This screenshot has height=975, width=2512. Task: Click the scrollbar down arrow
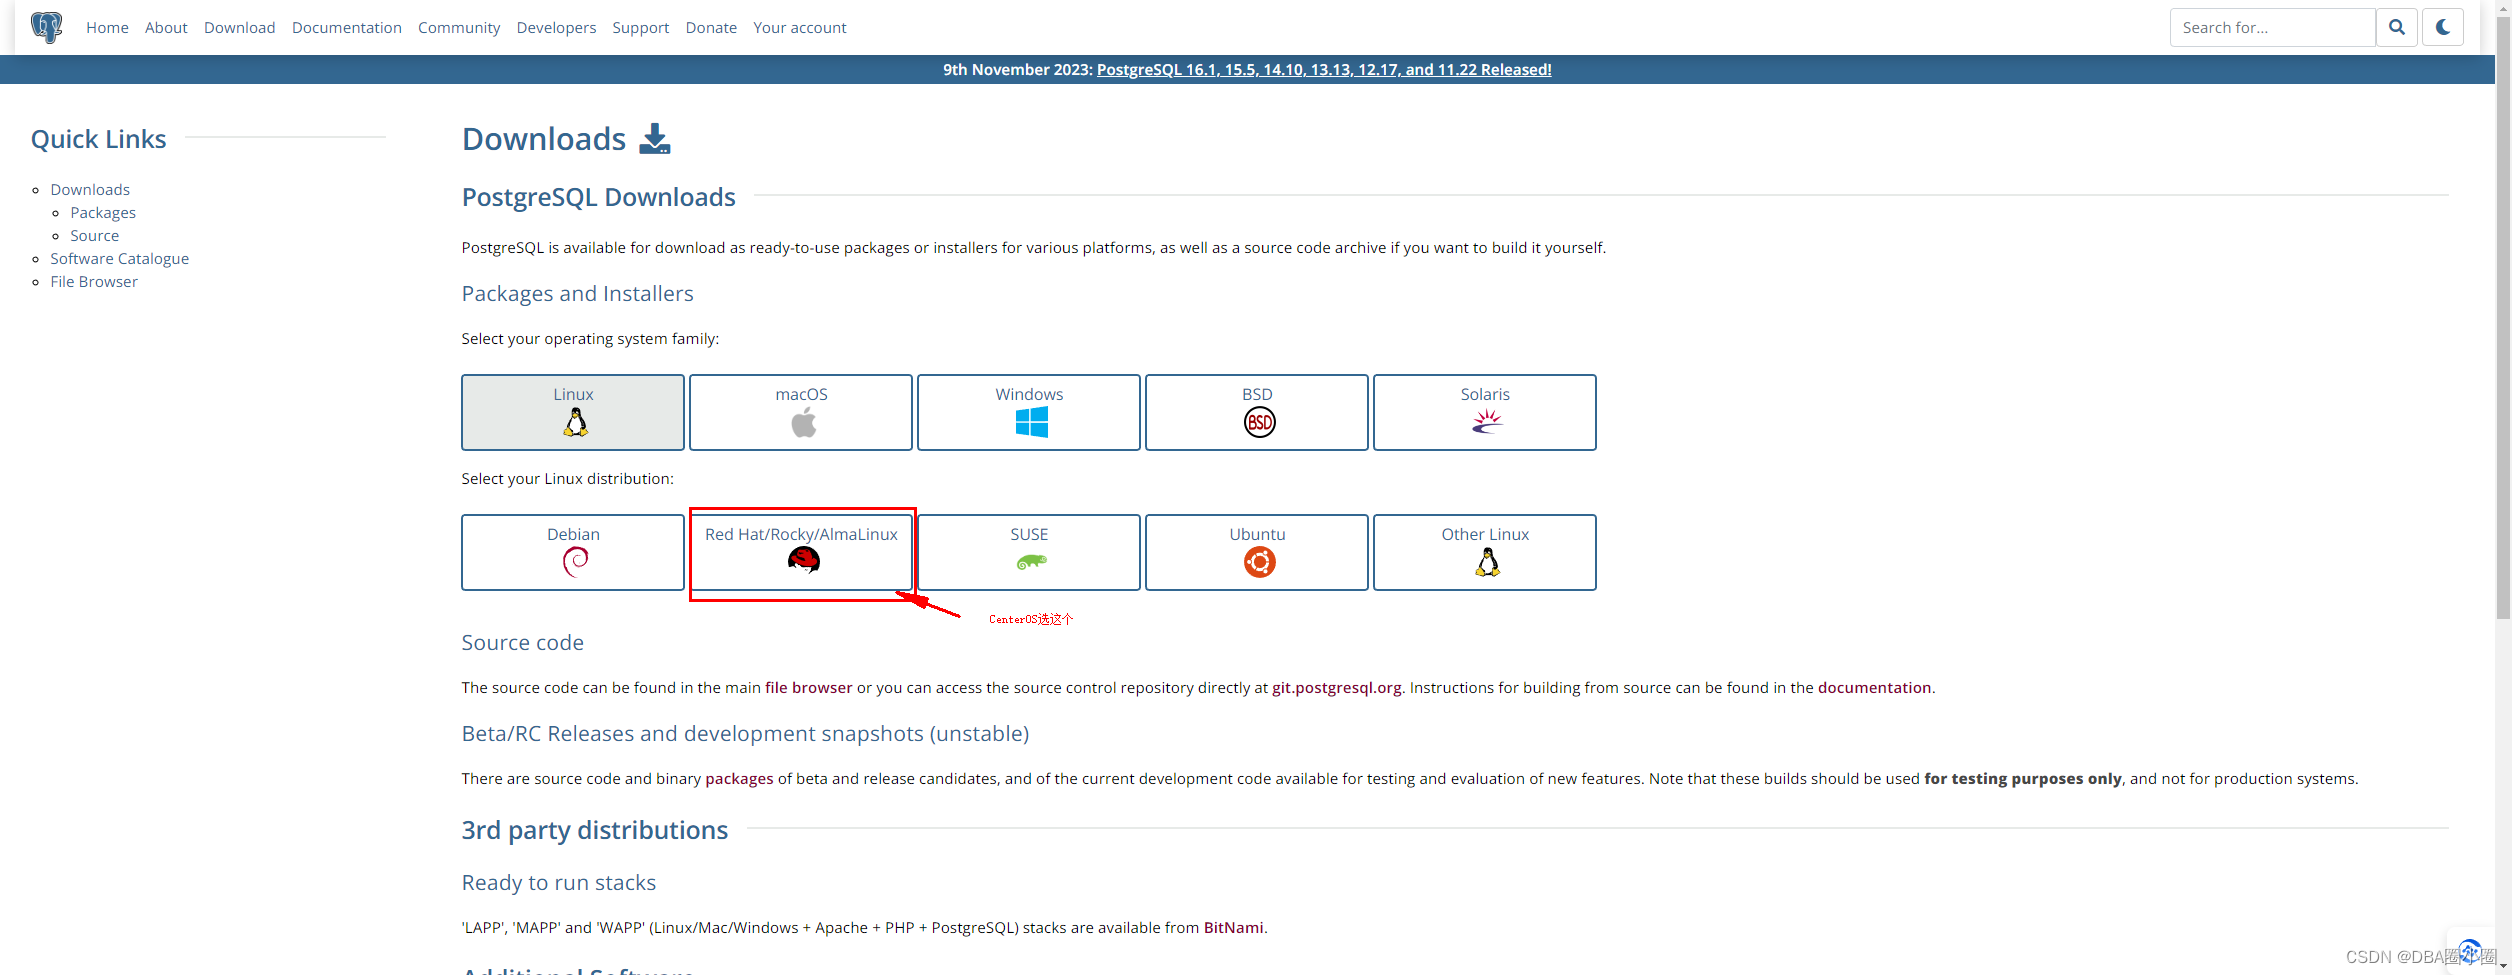(2503, 965)
